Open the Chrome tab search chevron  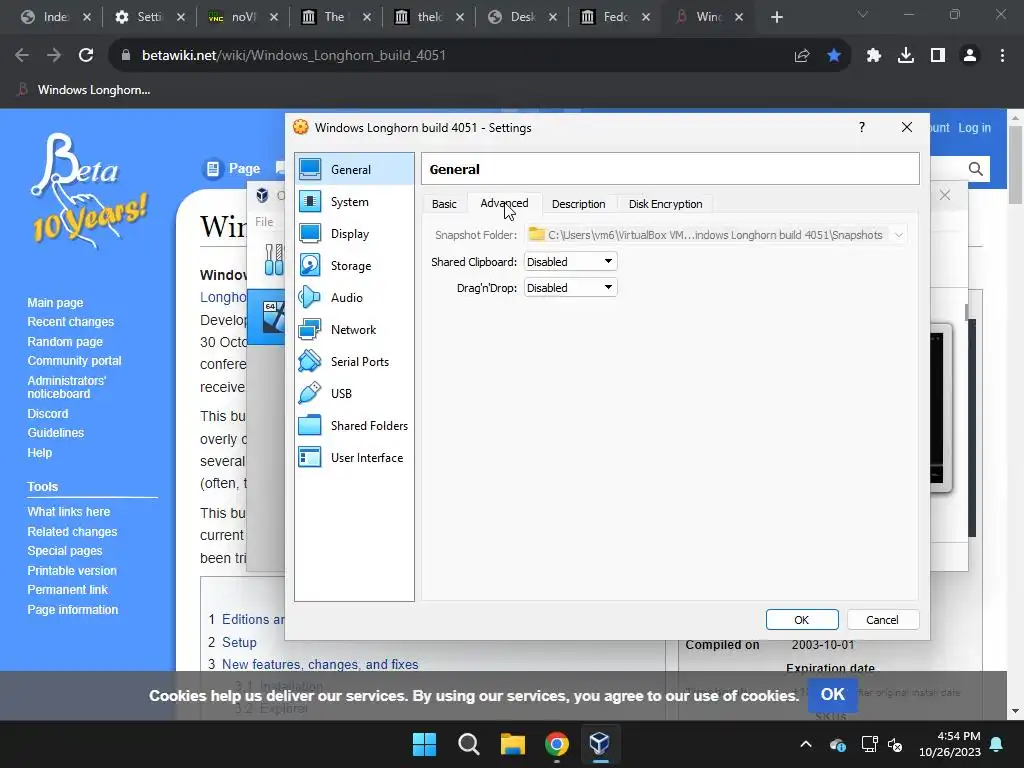(x=863, y=14)
